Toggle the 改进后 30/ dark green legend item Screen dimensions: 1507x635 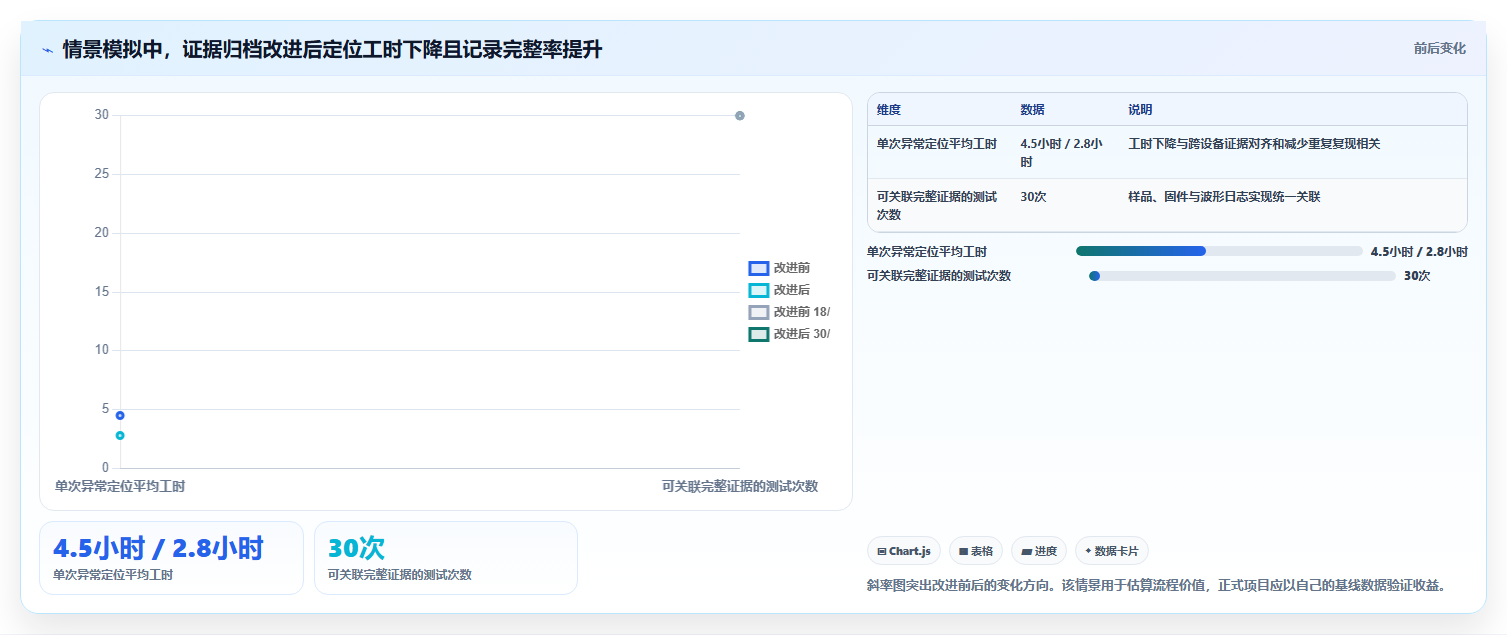click(789, 334)
